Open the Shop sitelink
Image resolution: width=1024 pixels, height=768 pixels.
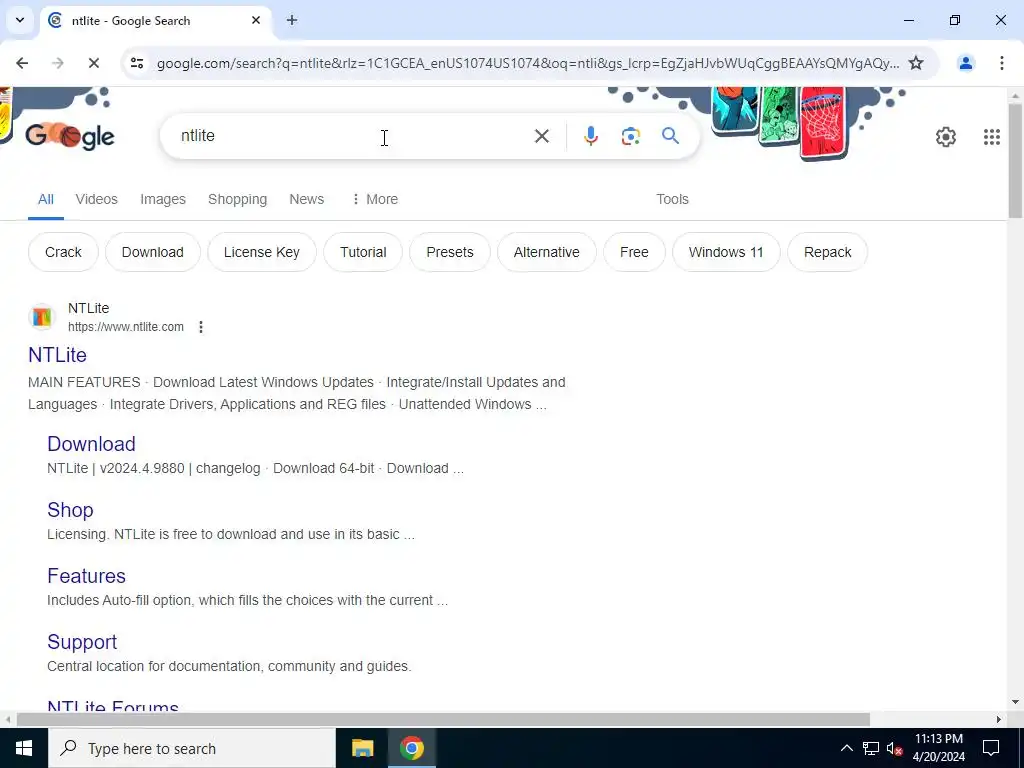[x=70, y=509]
